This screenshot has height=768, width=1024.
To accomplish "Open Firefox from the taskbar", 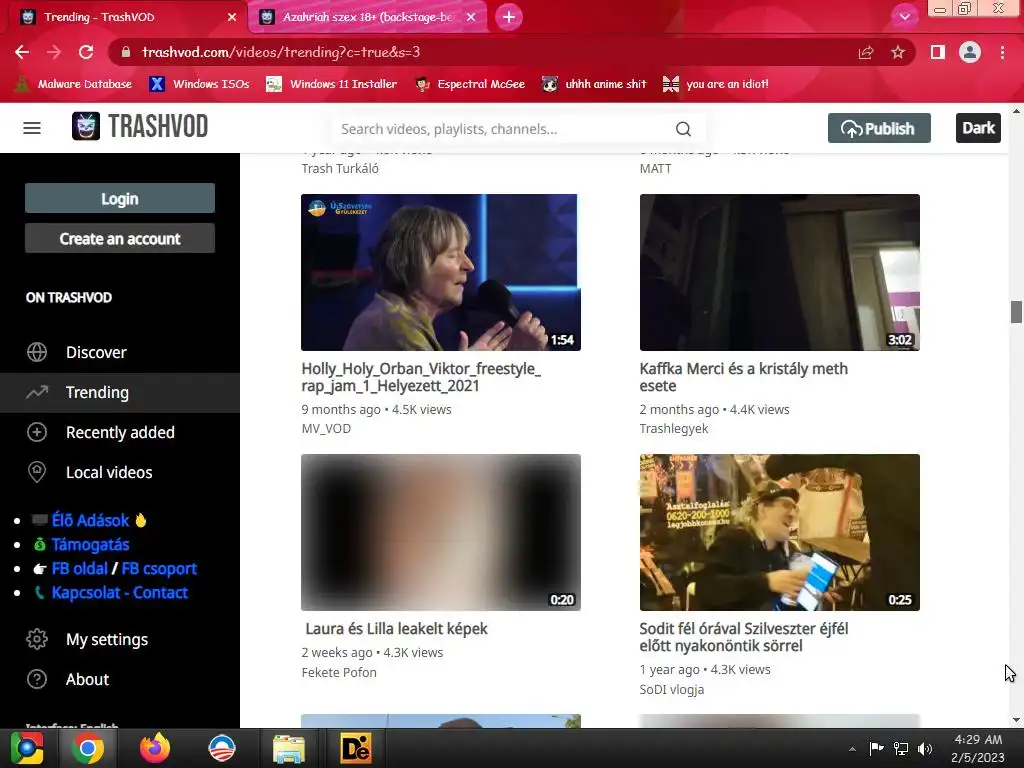I will pyautogui.click(x=155, y=748).
